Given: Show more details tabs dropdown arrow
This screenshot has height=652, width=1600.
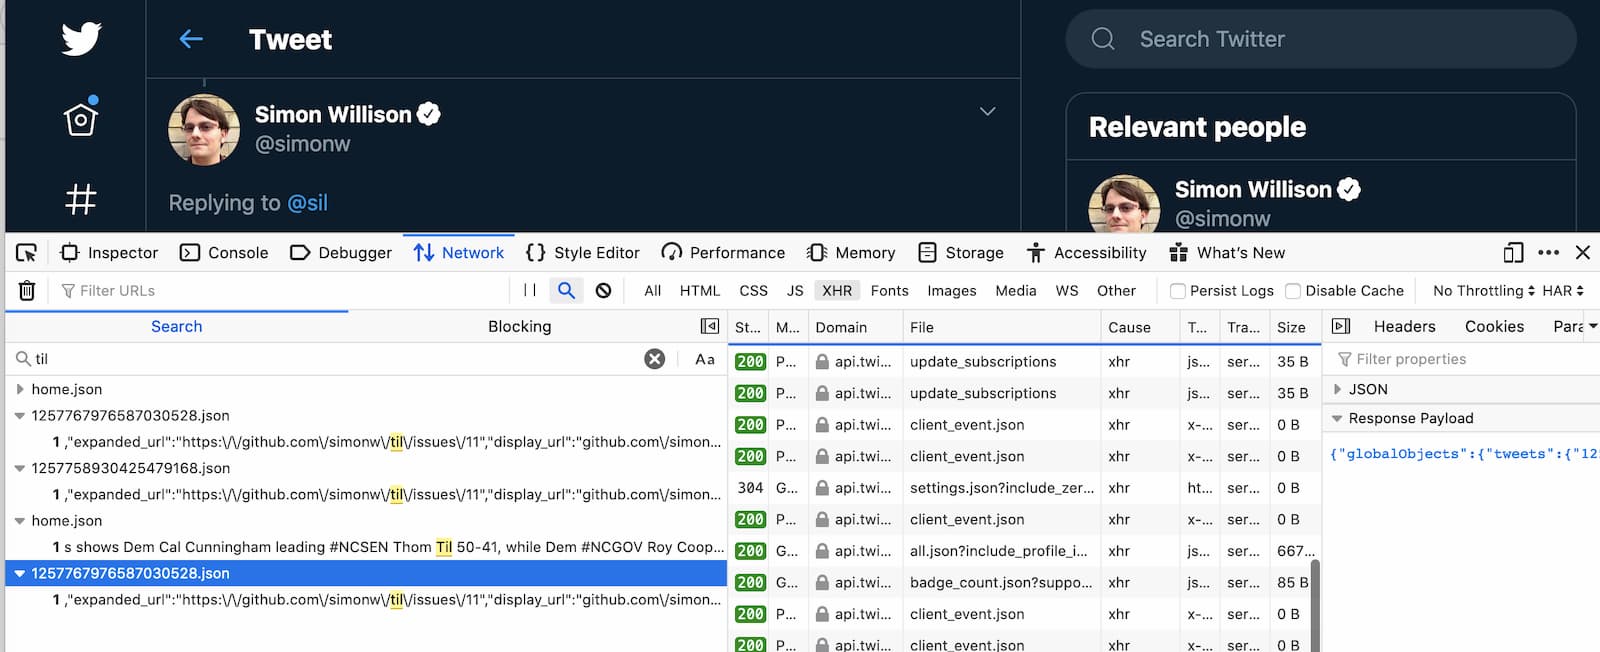Looking at the screenshot, I should (x=1593, y=326).
